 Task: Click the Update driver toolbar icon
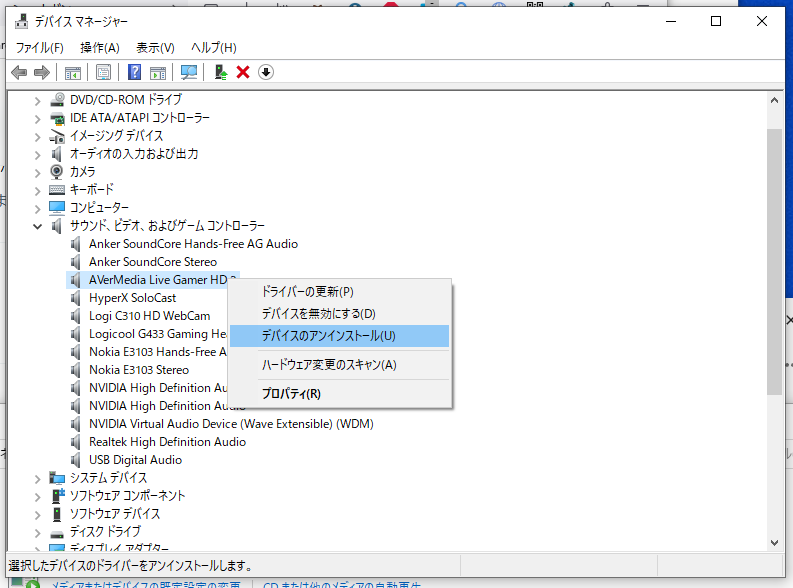(x=221, y=72)
